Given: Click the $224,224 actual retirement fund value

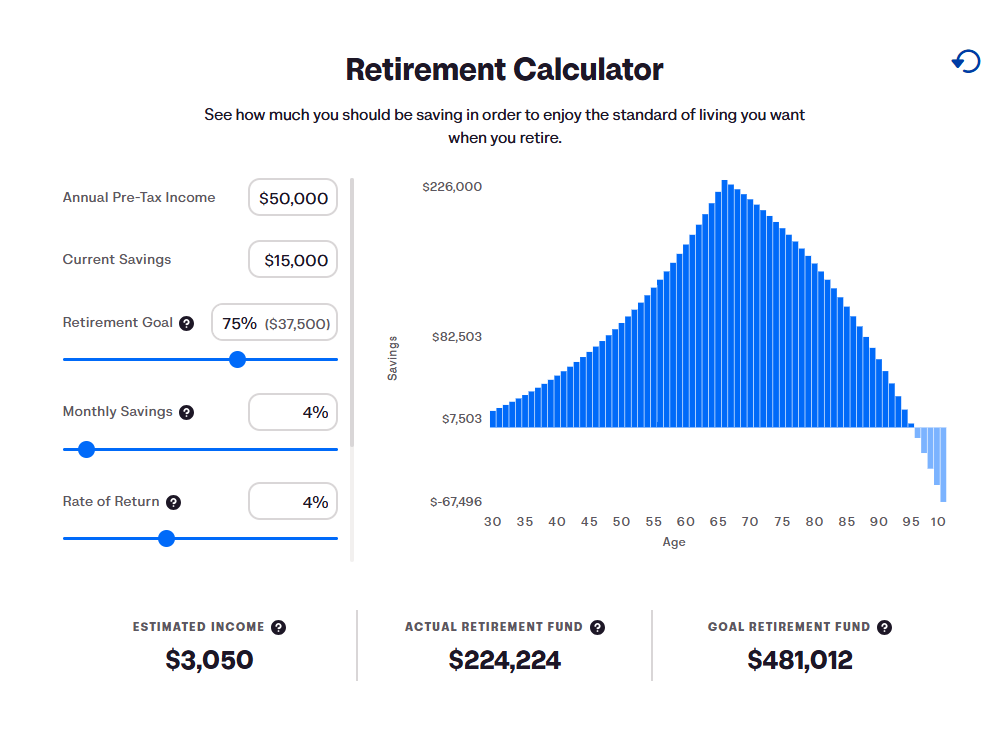Looking at the screenshot, I should (504, 660).
